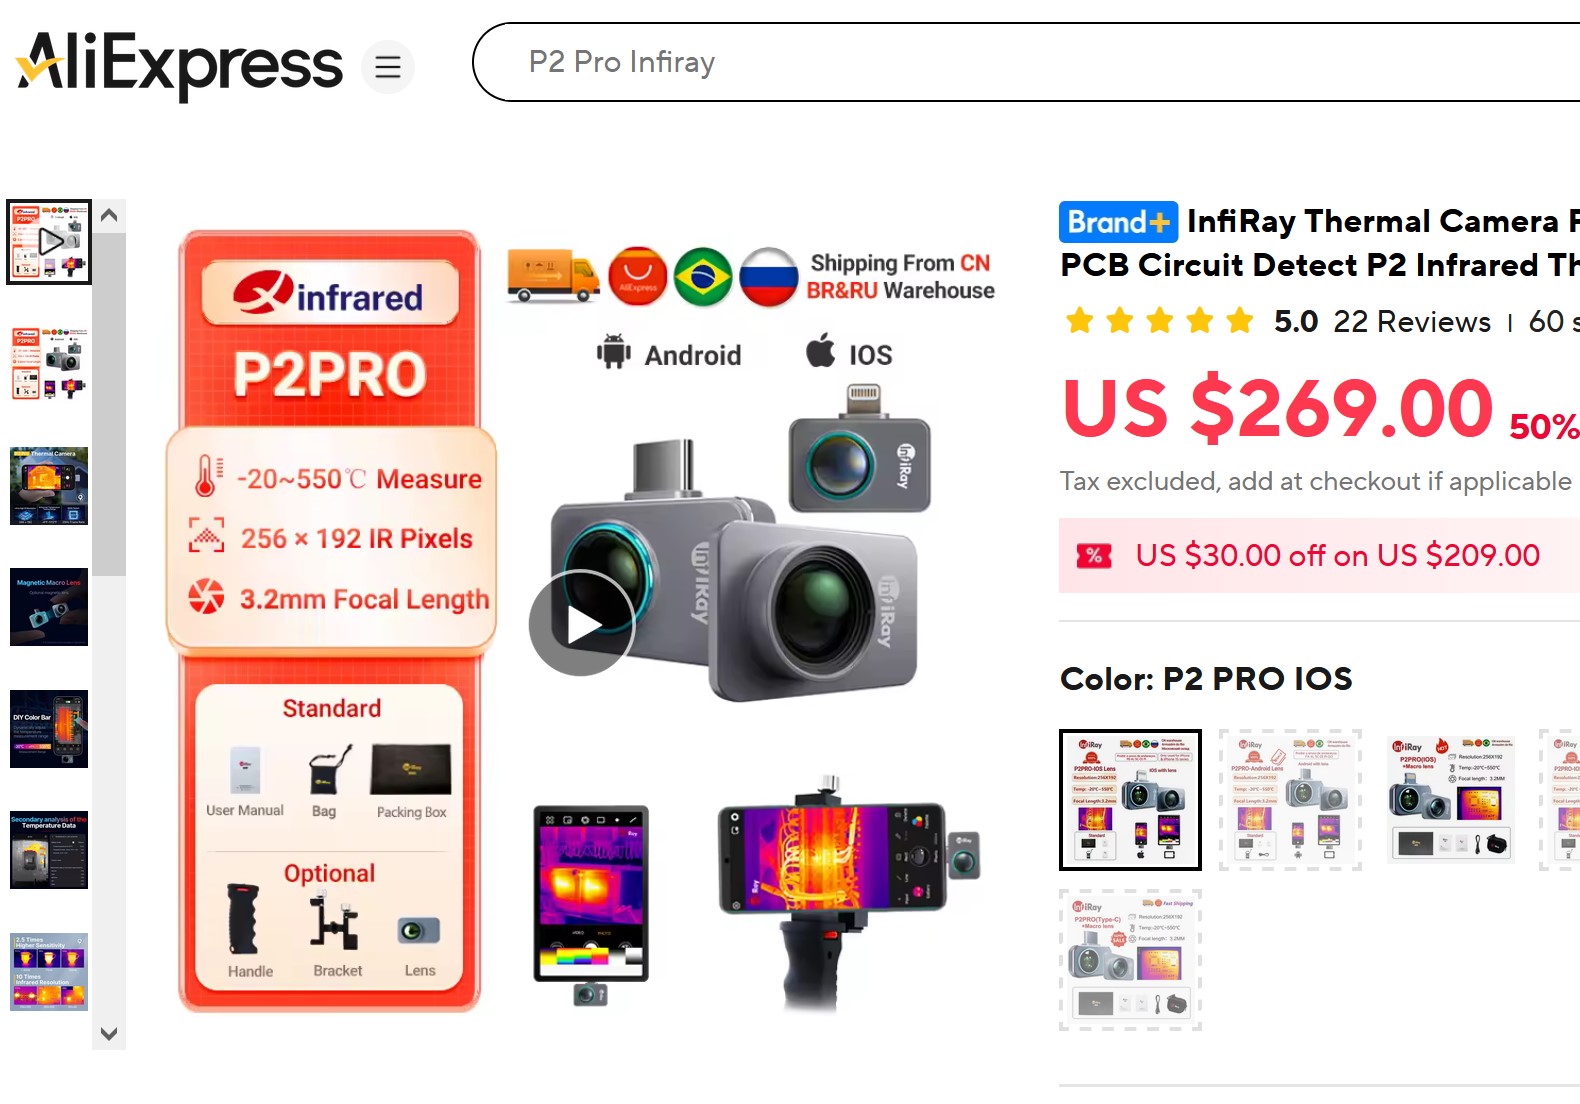1580x1104 pixels.
Task: Click US $30.00 off coupon banner
Action: point(1319,556)
